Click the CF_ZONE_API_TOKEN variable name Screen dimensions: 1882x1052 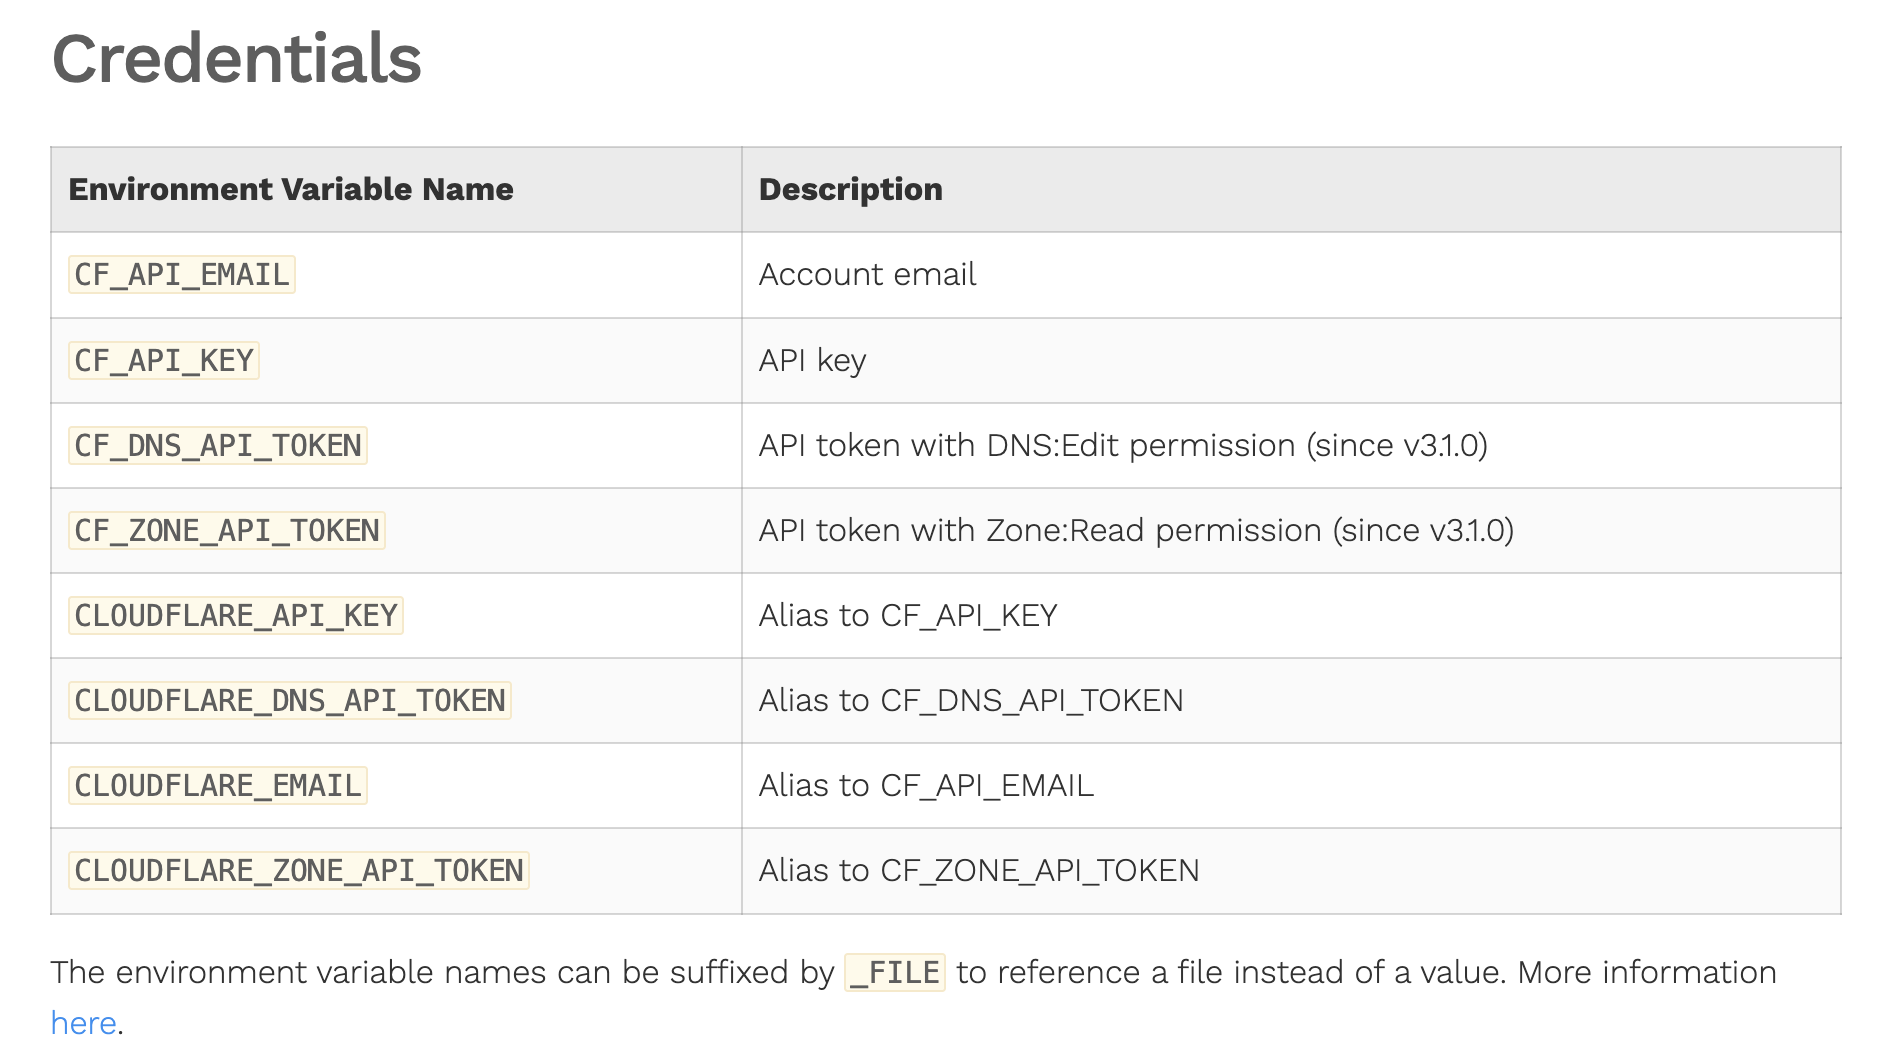(x=226, y=530)
